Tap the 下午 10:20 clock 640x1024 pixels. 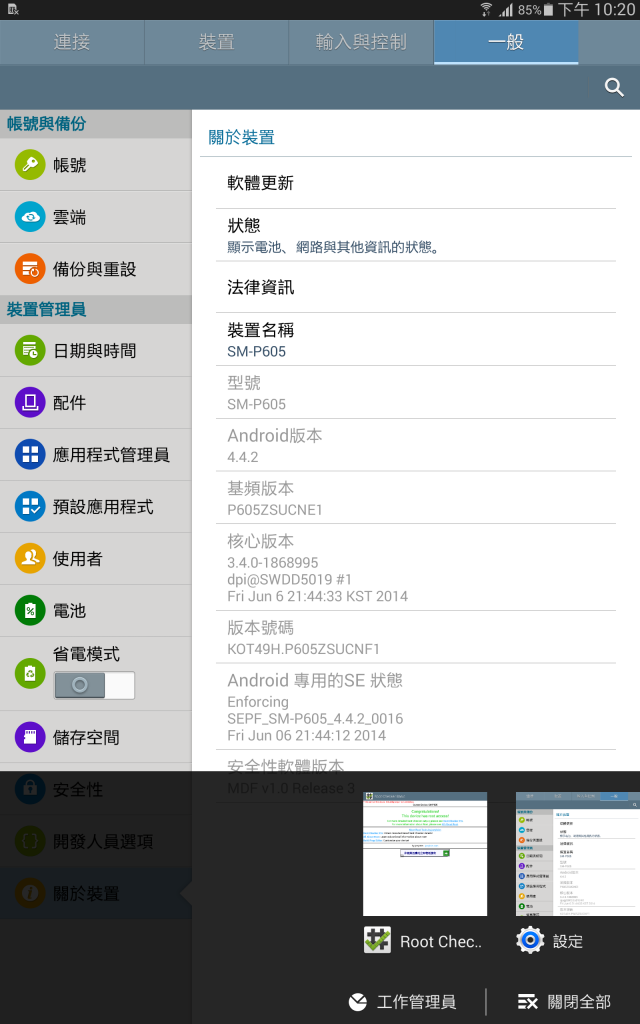click(596, 10)
